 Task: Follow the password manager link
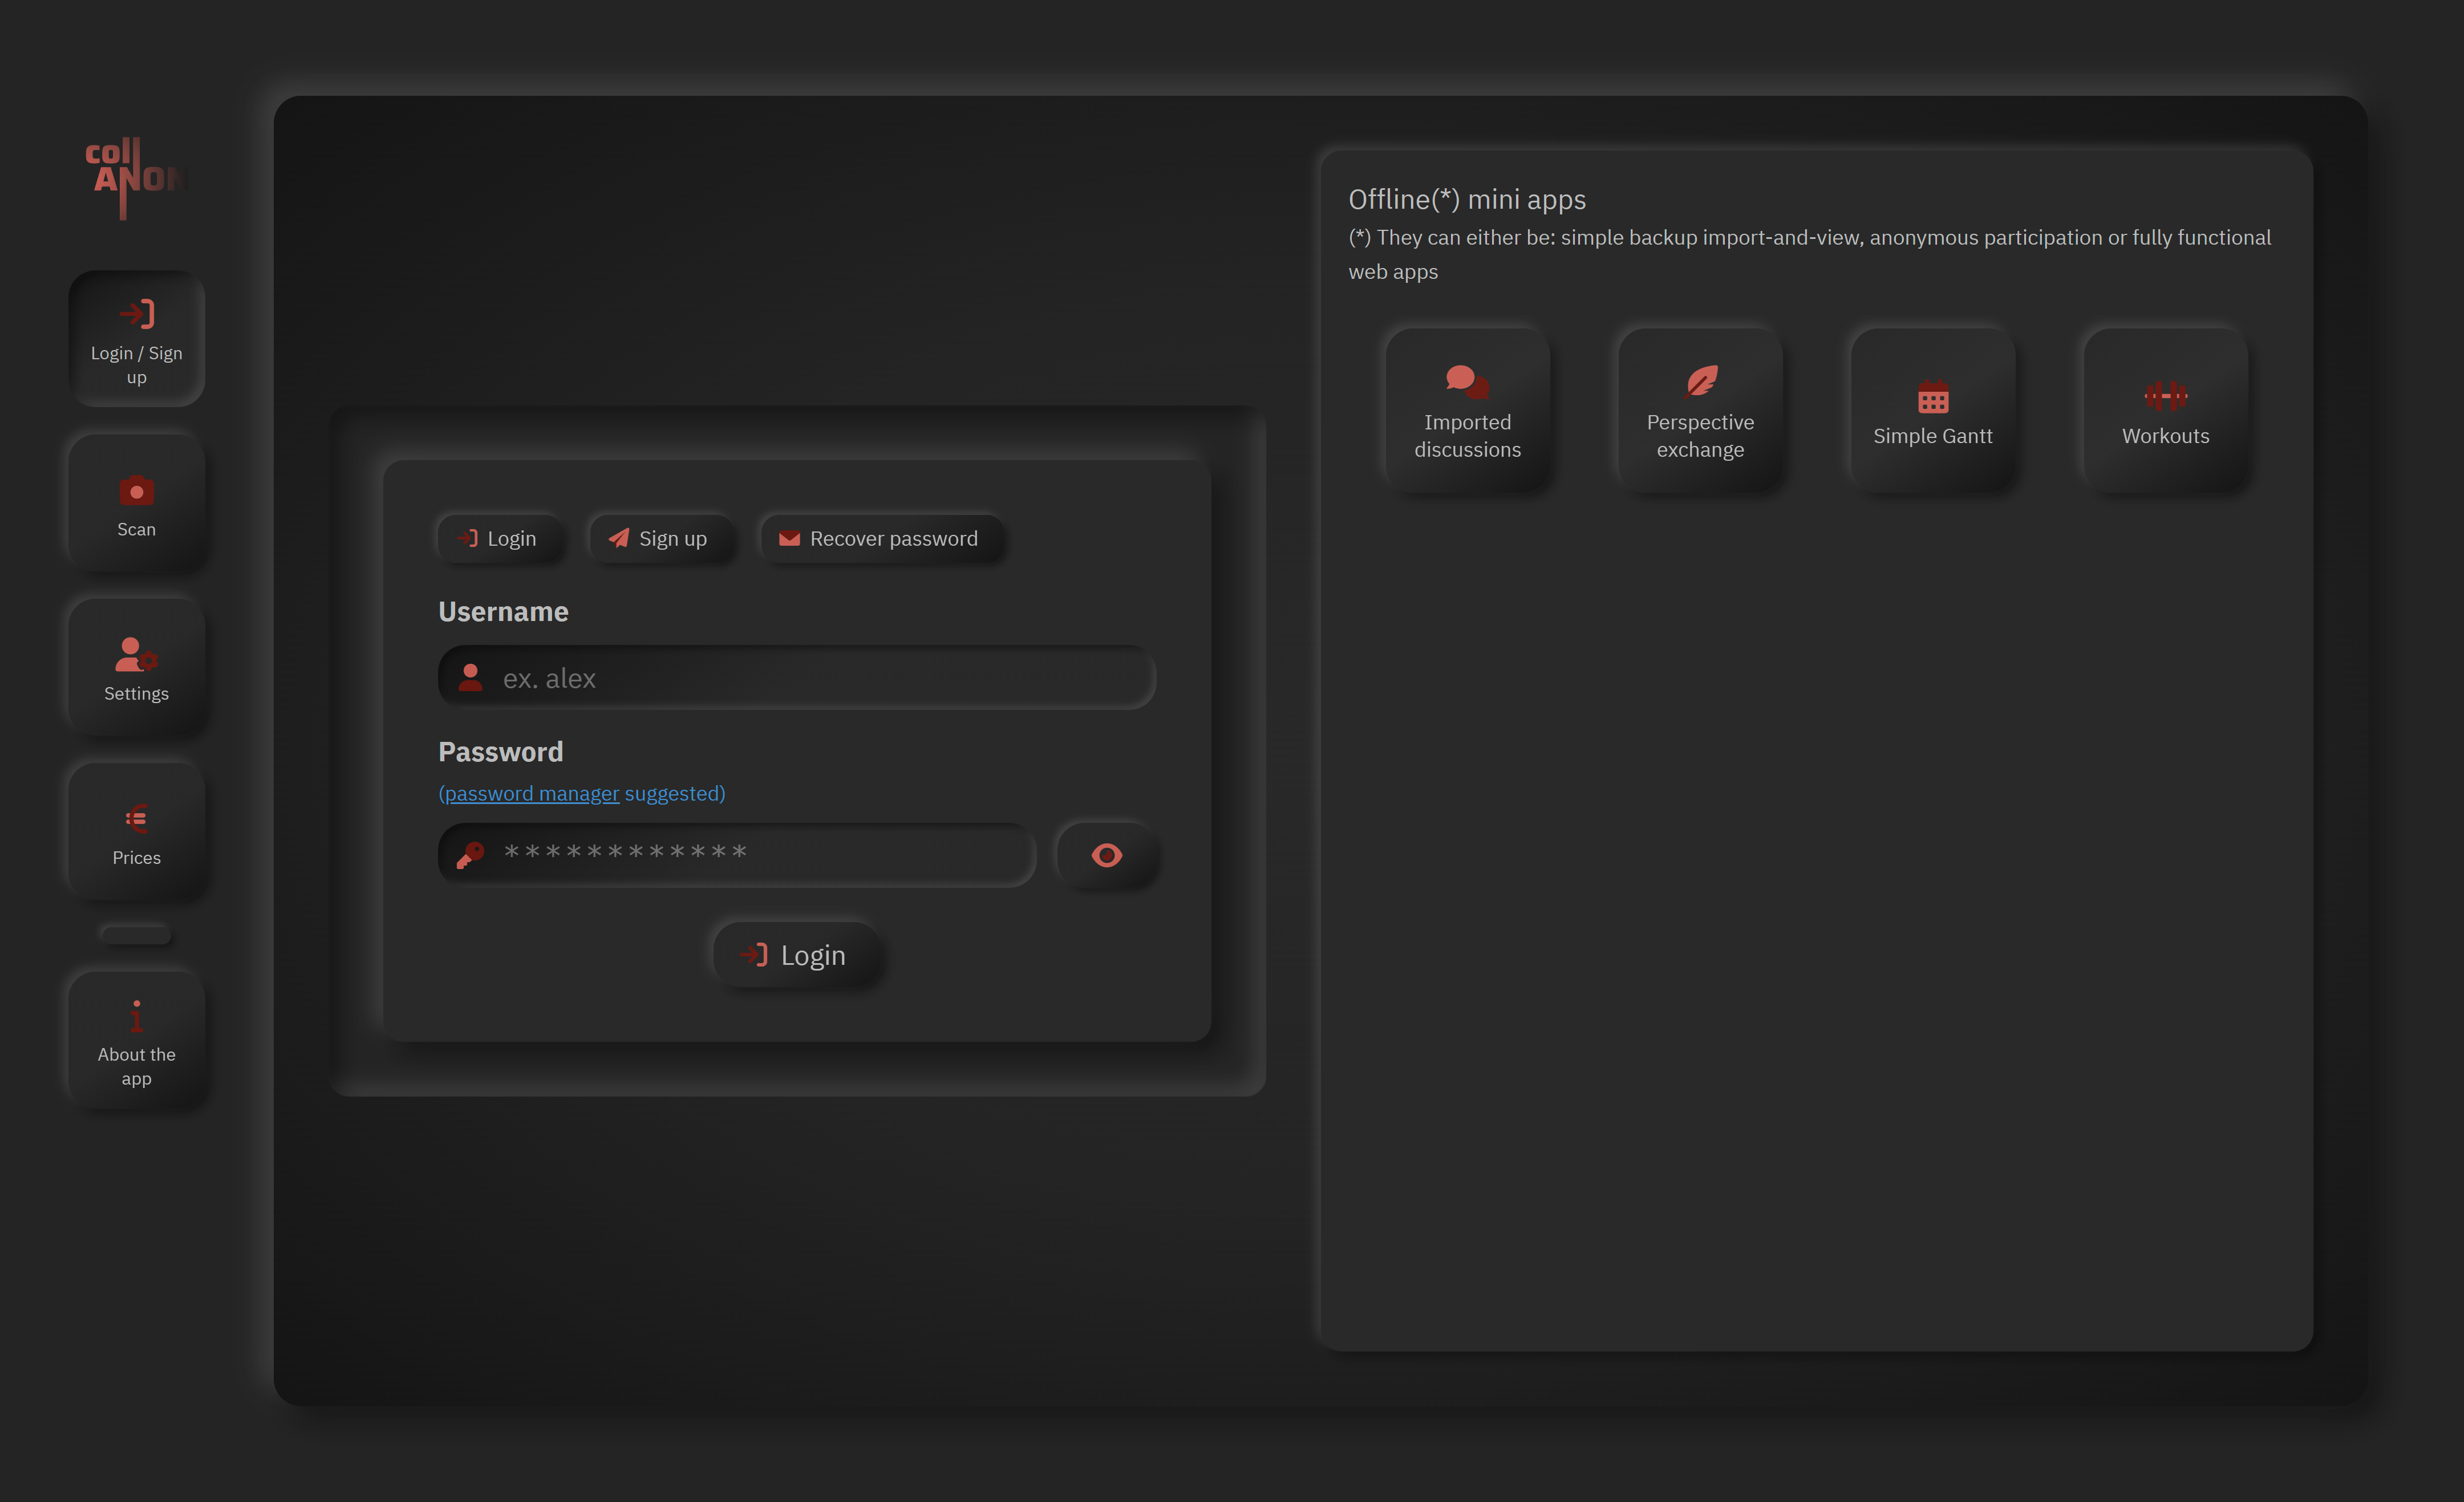pyautogui.click(x=531, y=794)
